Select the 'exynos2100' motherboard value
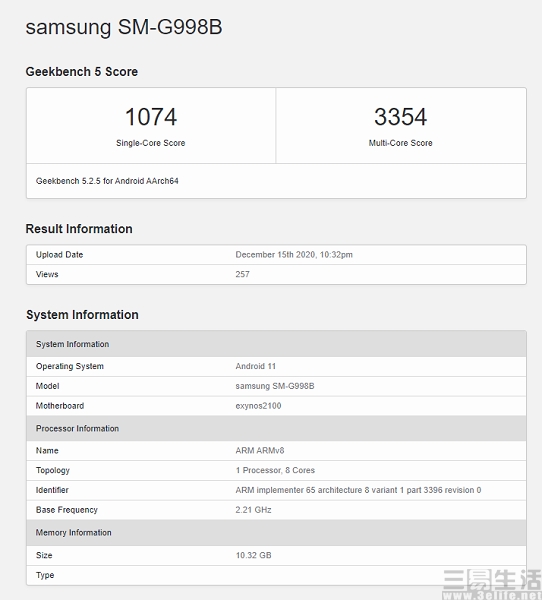The image size is (542, 600). pyautogui.click(x=258, y=406)
